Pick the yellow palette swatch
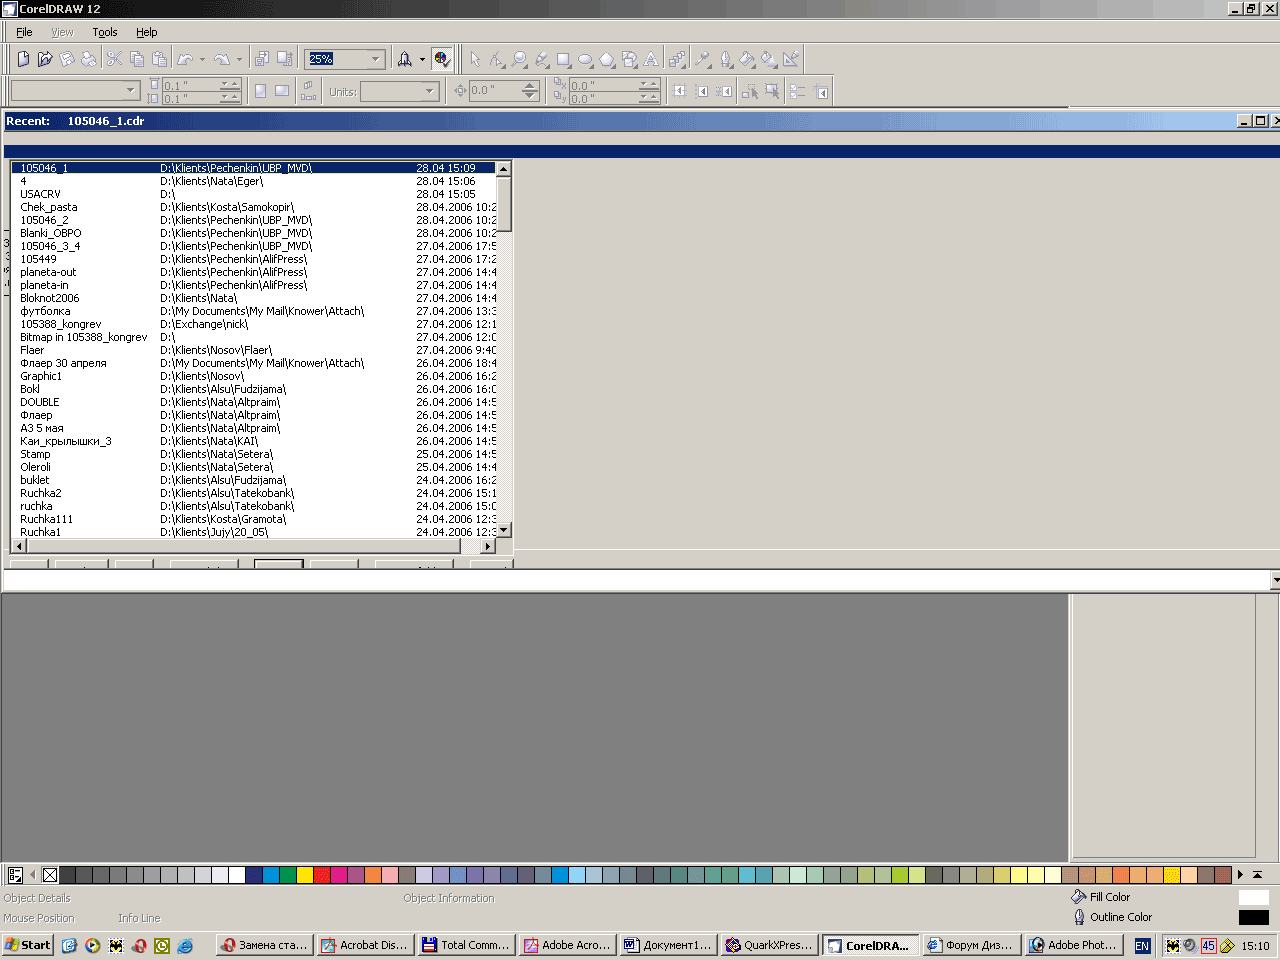 305,875
